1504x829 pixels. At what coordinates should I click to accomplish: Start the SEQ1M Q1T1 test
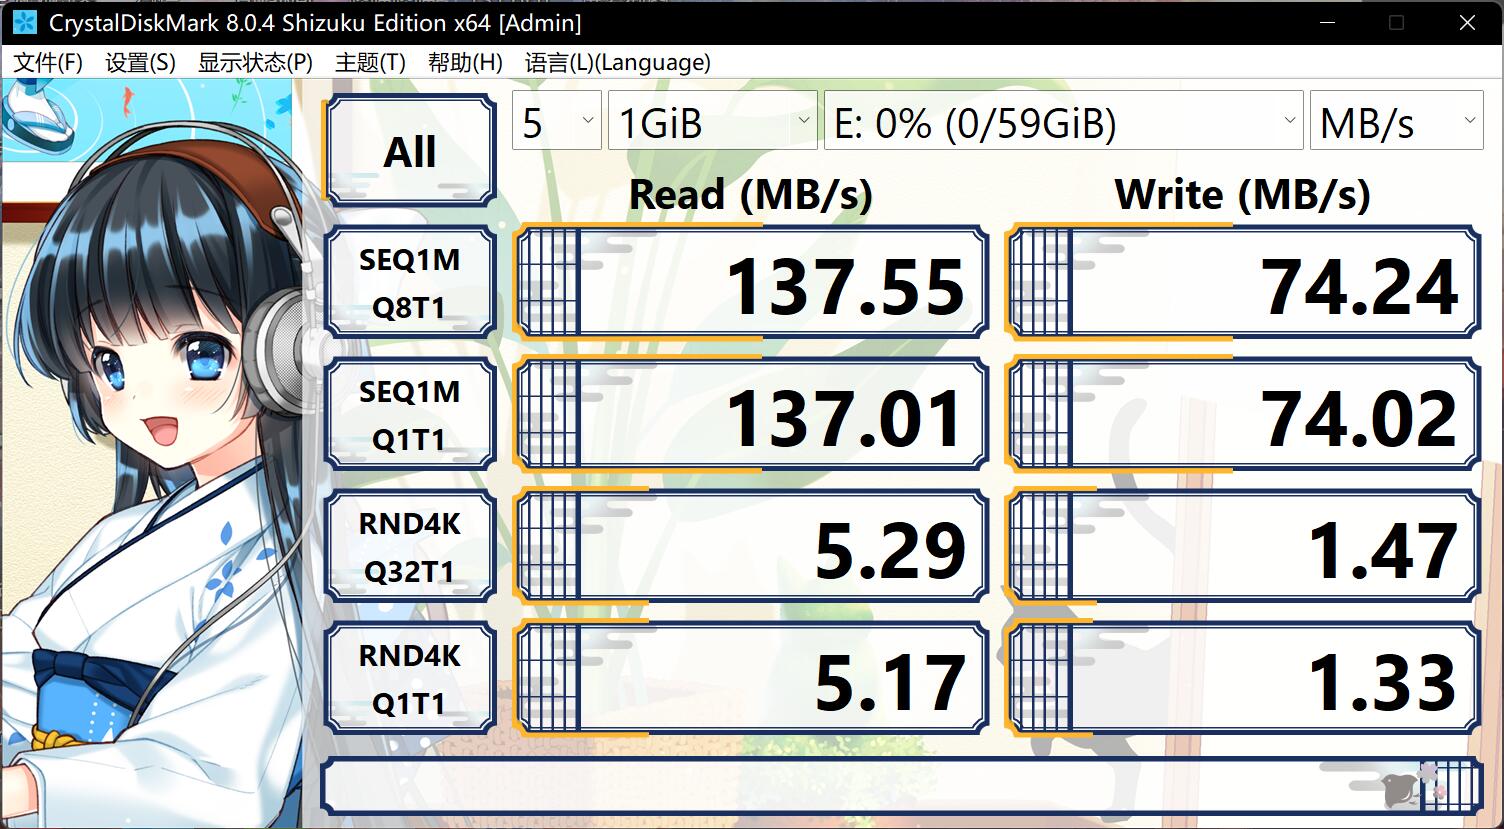tap(410, 415)
